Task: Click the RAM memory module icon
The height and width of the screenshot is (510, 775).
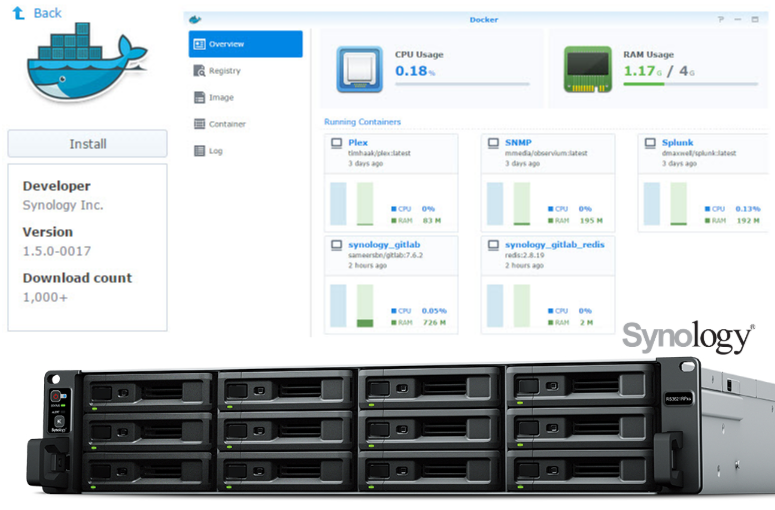Action: pyautogui.click(x=588, y=69)
